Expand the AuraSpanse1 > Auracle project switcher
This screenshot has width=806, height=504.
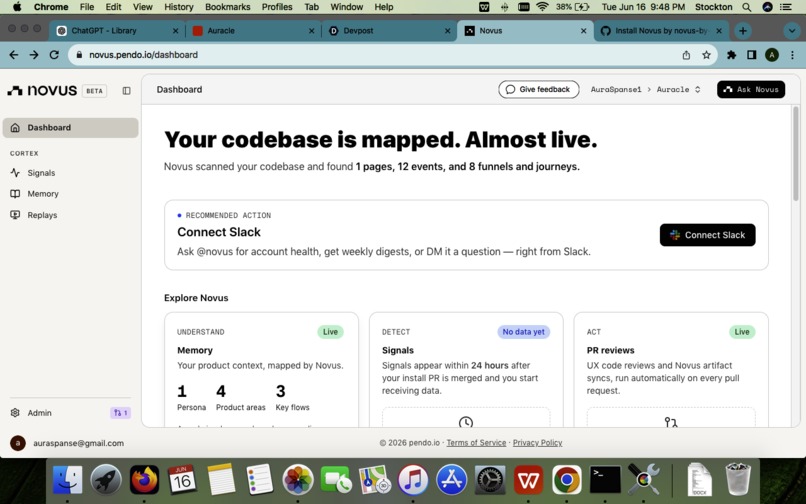(x=645, y=89)
